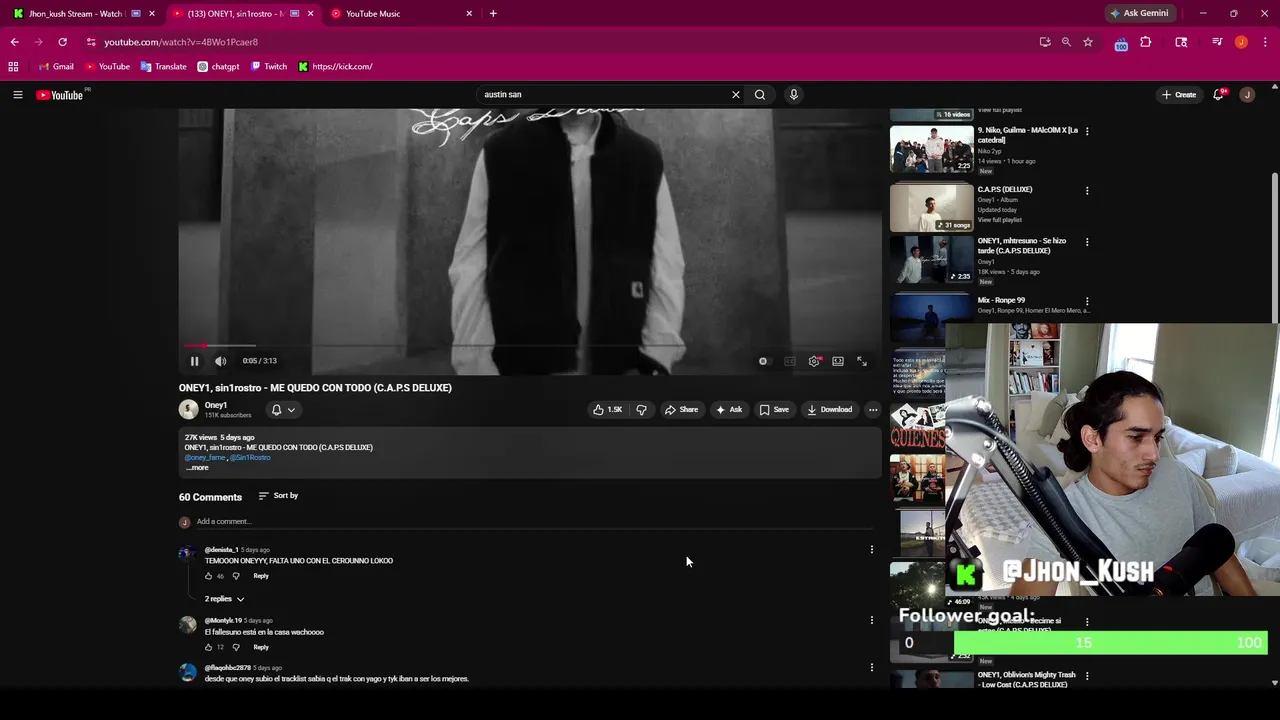The height and width of the screenshot is (720, 1280).
Task: Open the player settings gear
Action: [x=814, y=361]
